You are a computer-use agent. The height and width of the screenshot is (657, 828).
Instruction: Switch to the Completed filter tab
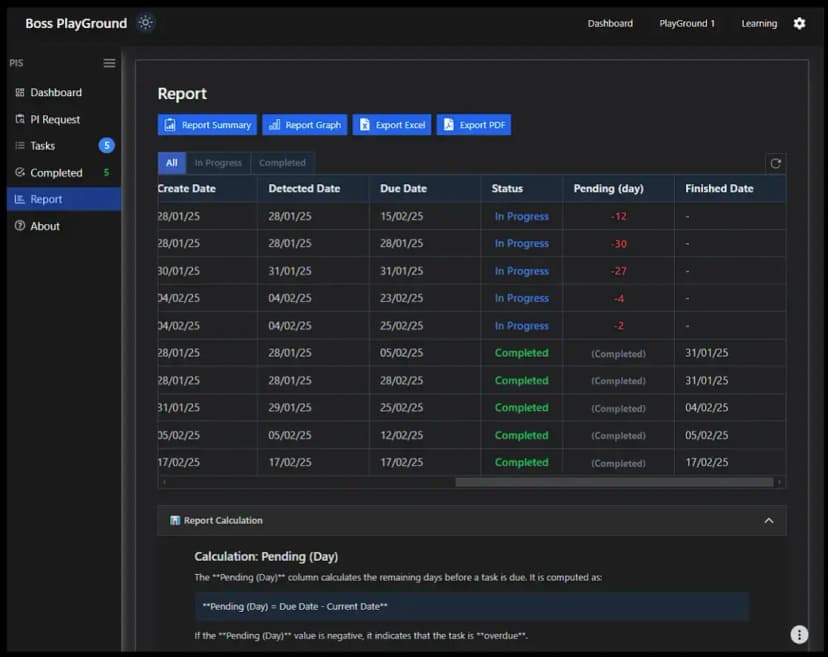(282, 163)
